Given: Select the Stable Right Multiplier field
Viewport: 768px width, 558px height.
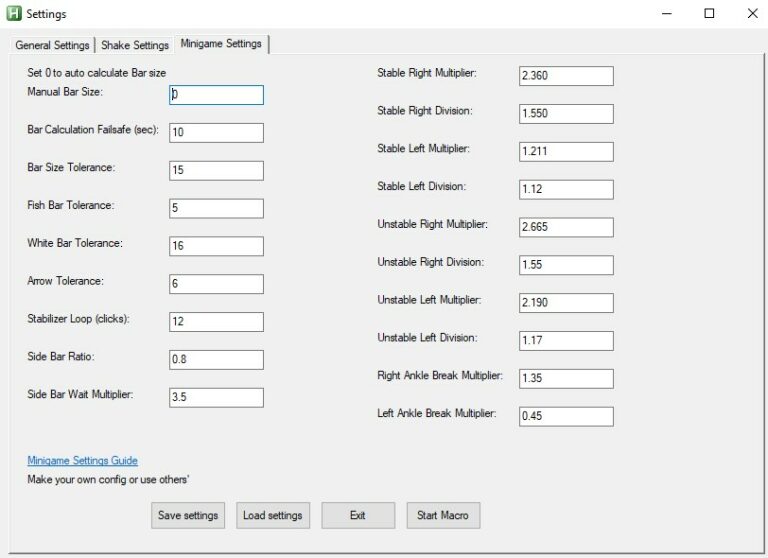Looking at the screenshot, I should coord(566,76).
